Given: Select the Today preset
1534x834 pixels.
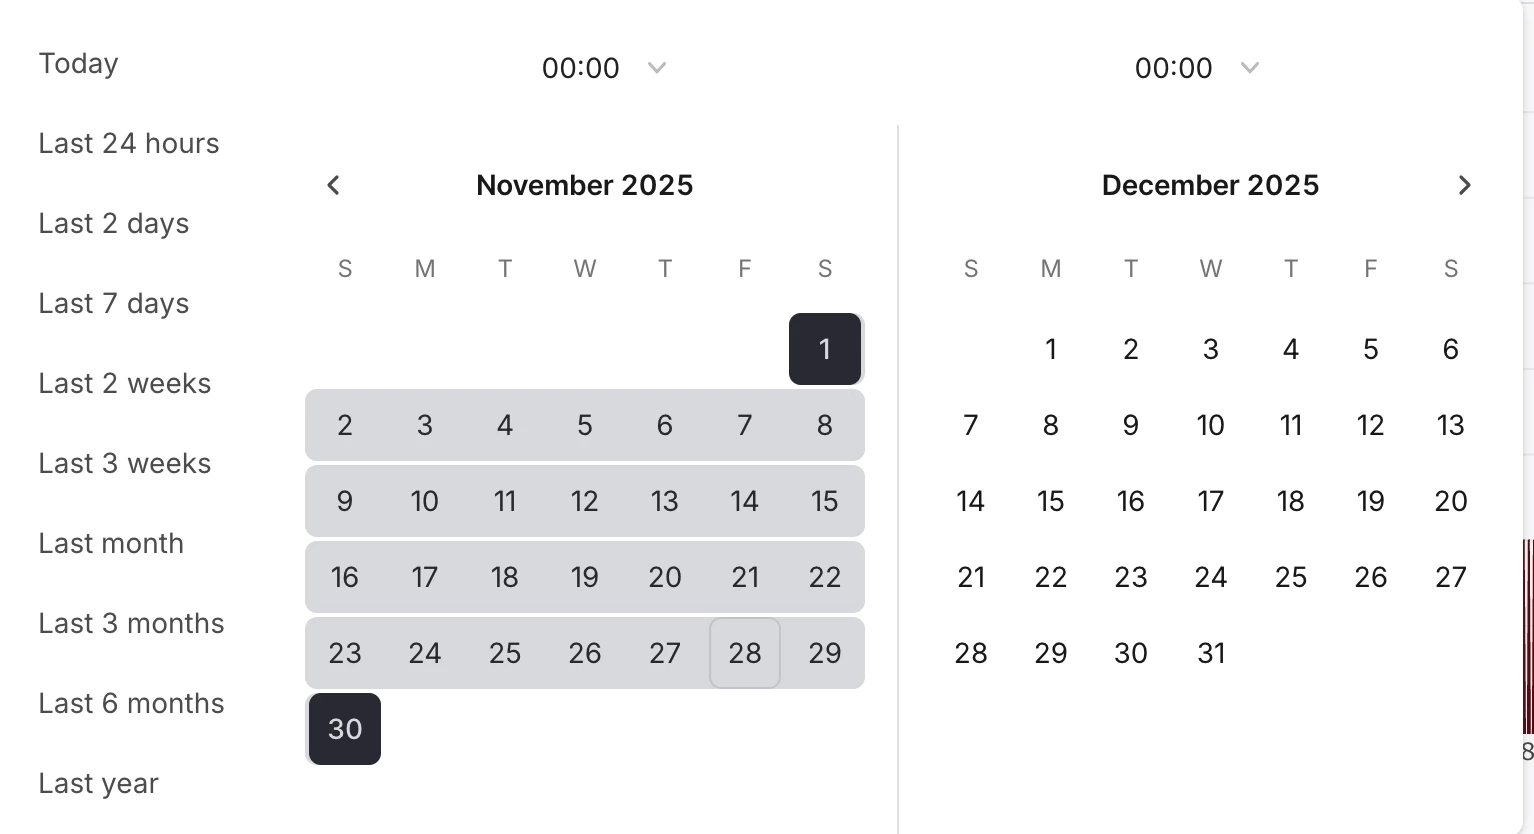Looking at the screenshot, I should (78, 63).
